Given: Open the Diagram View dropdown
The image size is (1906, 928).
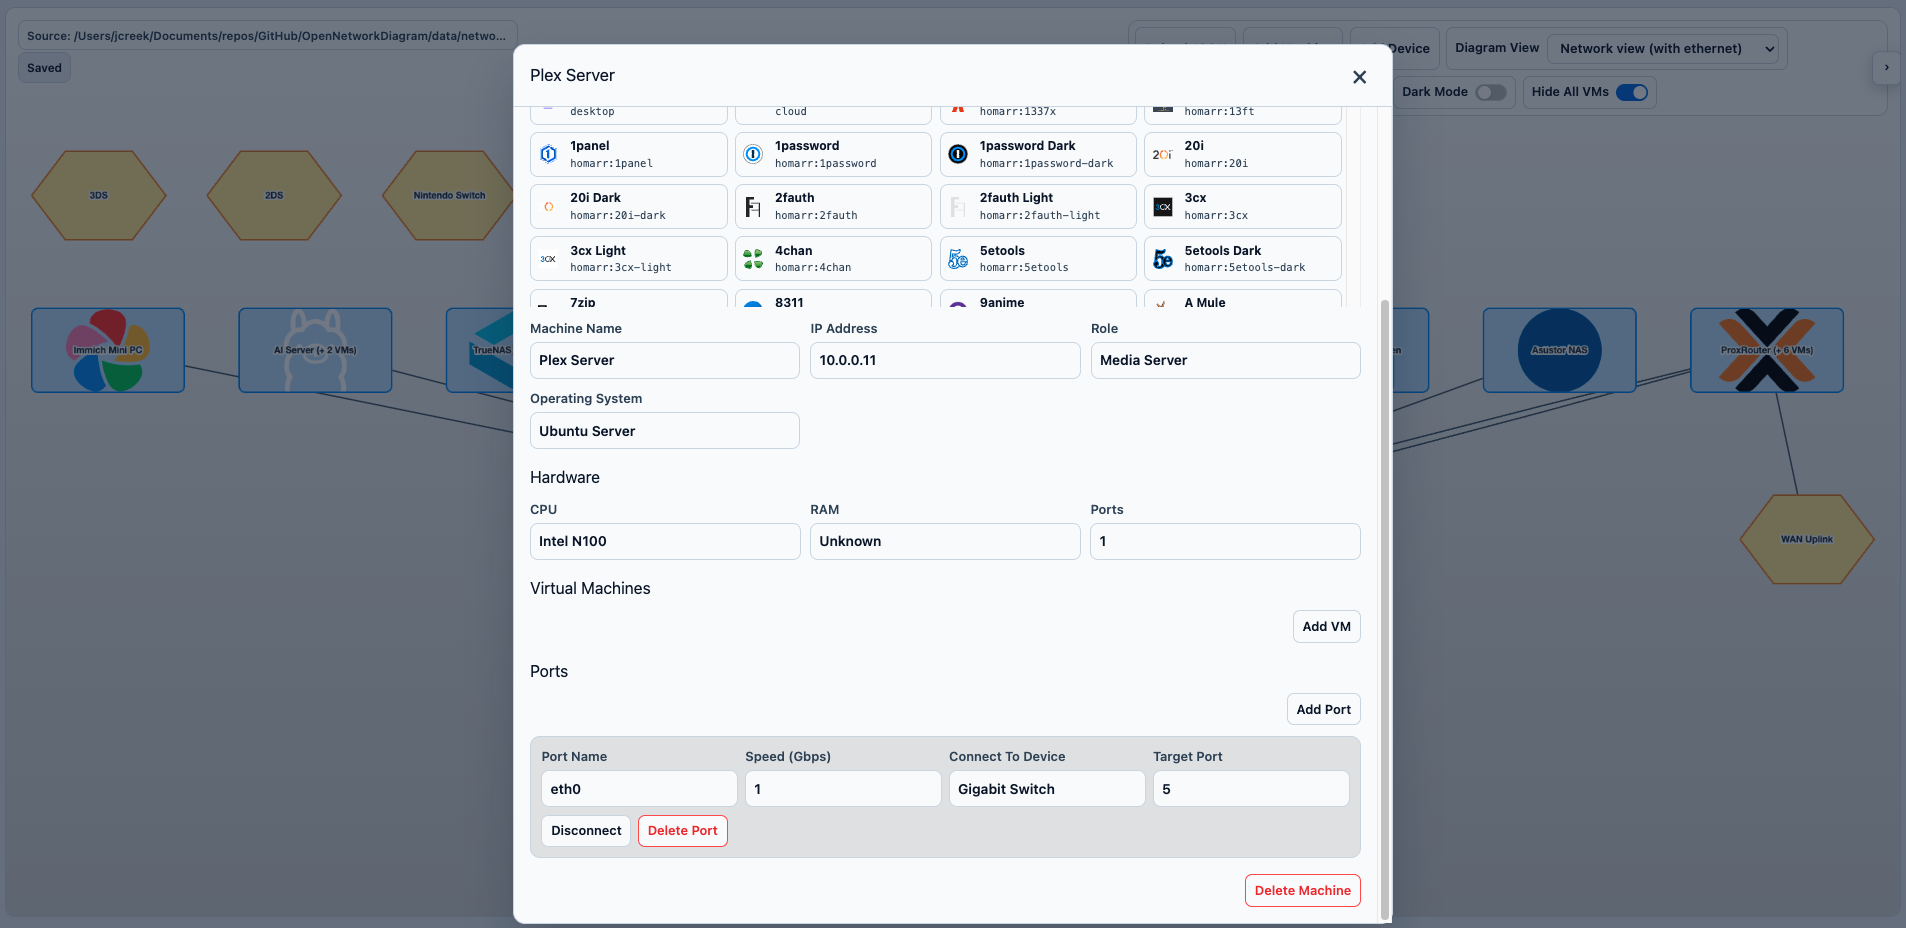Looking at the screenshot, I should [1664, 48].
